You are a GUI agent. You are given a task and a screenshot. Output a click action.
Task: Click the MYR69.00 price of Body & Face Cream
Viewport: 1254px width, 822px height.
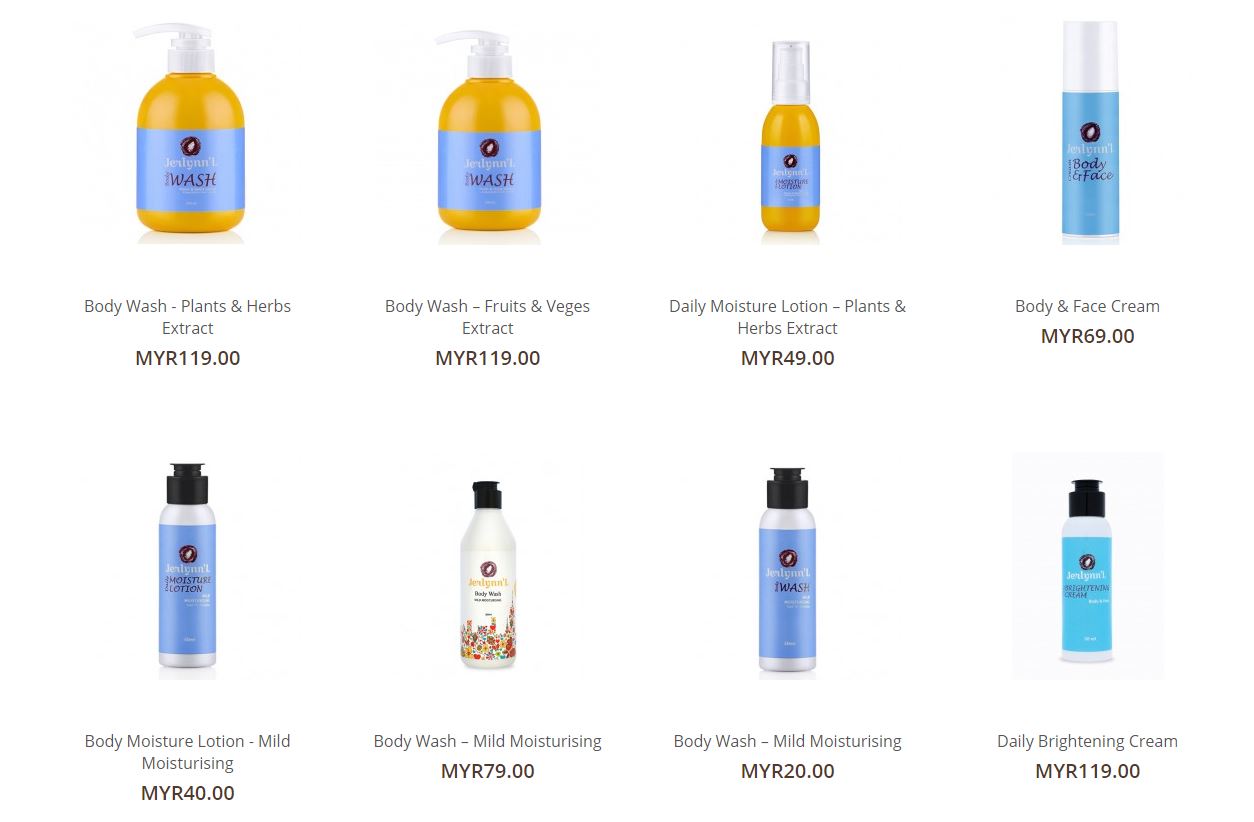[x=1088, y=336]
